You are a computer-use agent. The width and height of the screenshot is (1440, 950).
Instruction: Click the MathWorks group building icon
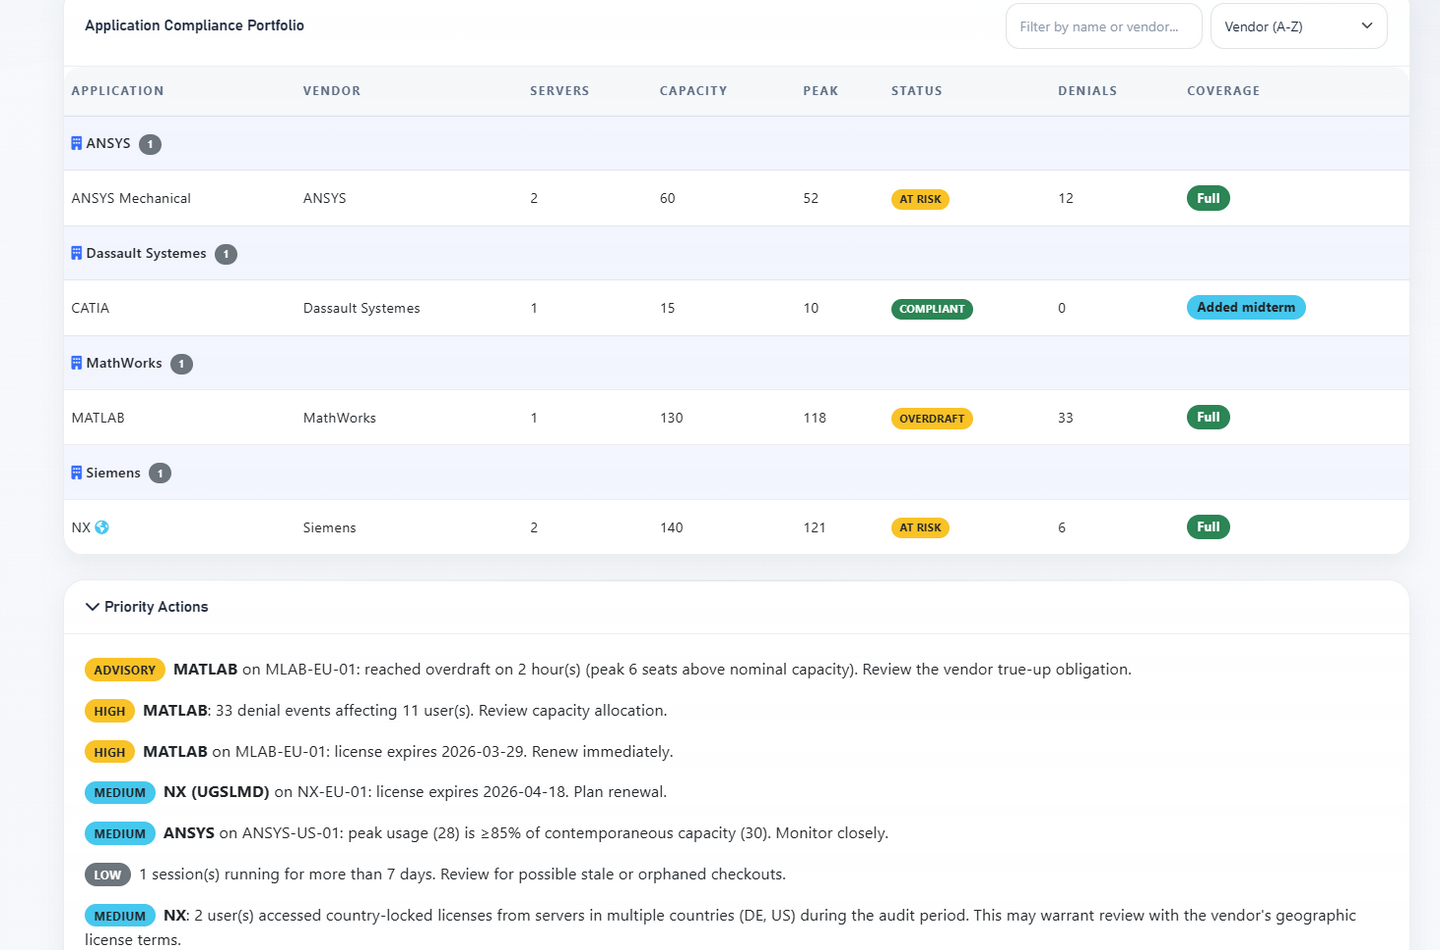76,363
